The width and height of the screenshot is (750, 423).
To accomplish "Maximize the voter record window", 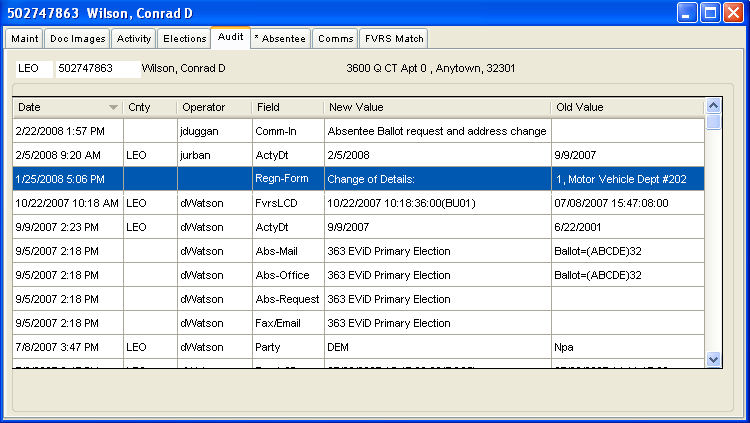I will click(x=711, y=13).
